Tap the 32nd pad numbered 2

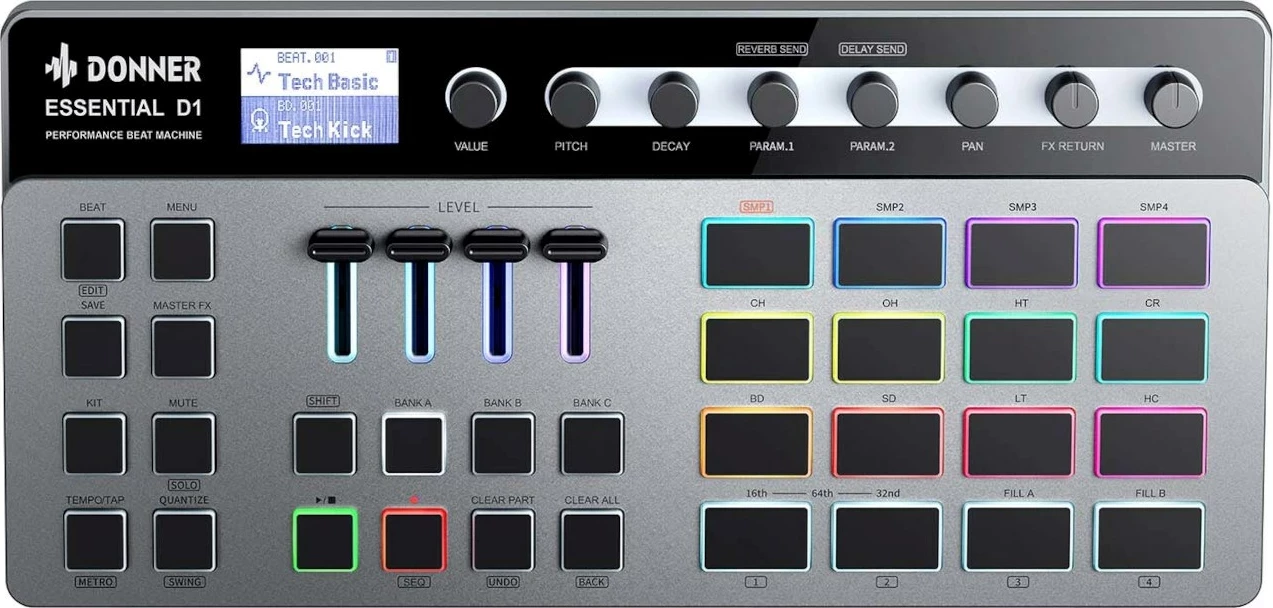tap(887, 538)
